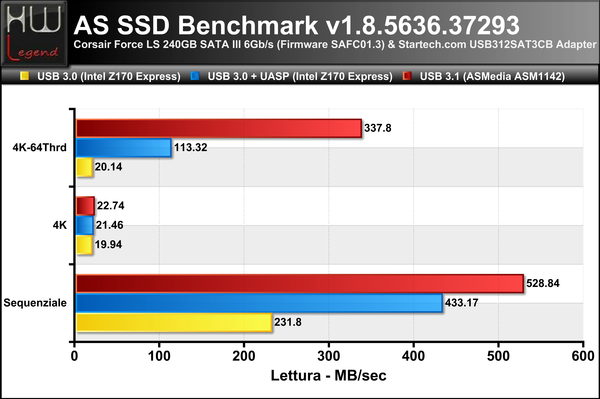Click the 300 tick label on the axis
The height and width of the screenshot is (399, 600).
[x=329, y=356]
